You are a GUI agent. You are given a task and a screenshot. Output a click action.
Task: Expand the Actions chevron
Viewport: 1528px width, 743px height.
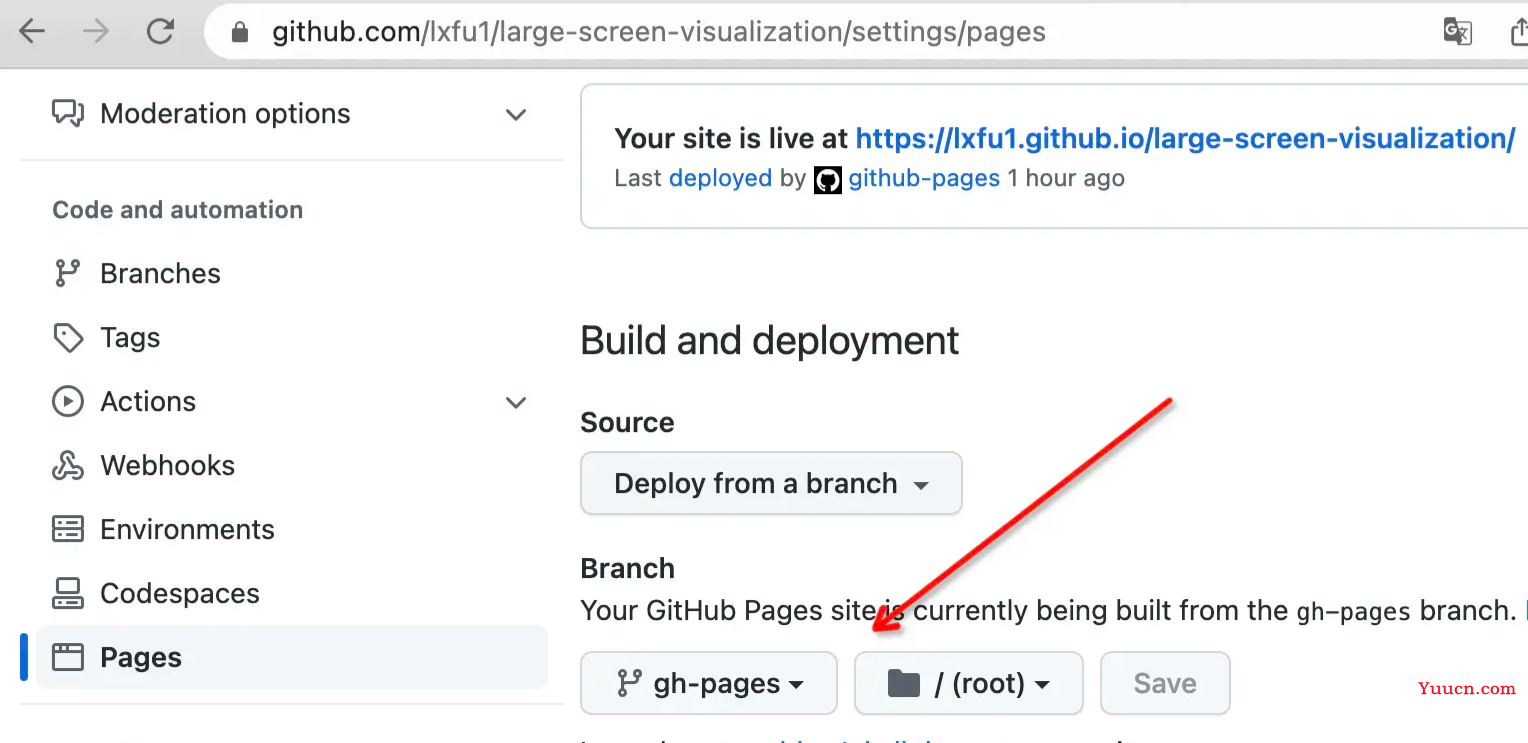516,403
